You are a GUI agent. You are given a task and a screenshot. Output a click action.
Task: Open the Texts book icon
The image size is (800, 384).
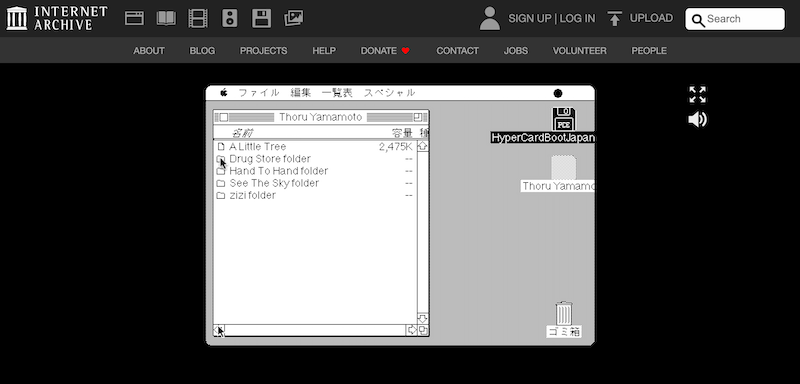tap(166, 18)
